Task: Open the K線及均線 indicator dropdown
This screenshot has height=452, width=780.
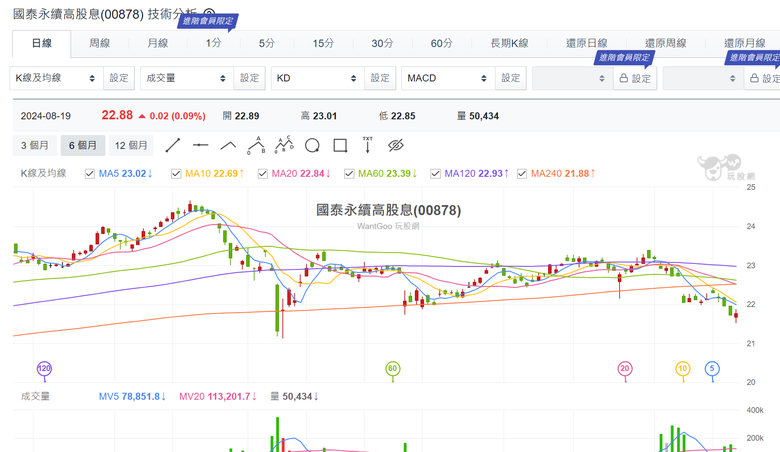Action: (56, 78)
